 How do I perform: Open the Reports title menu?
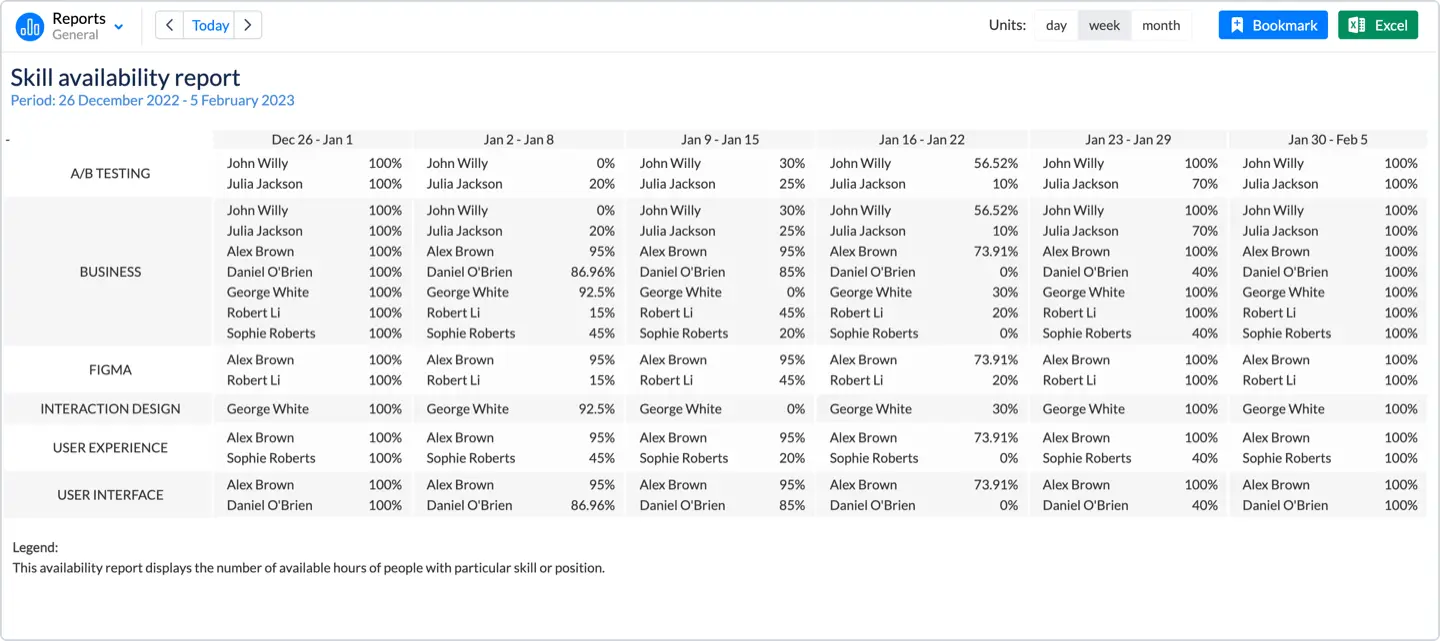point(79,19)
